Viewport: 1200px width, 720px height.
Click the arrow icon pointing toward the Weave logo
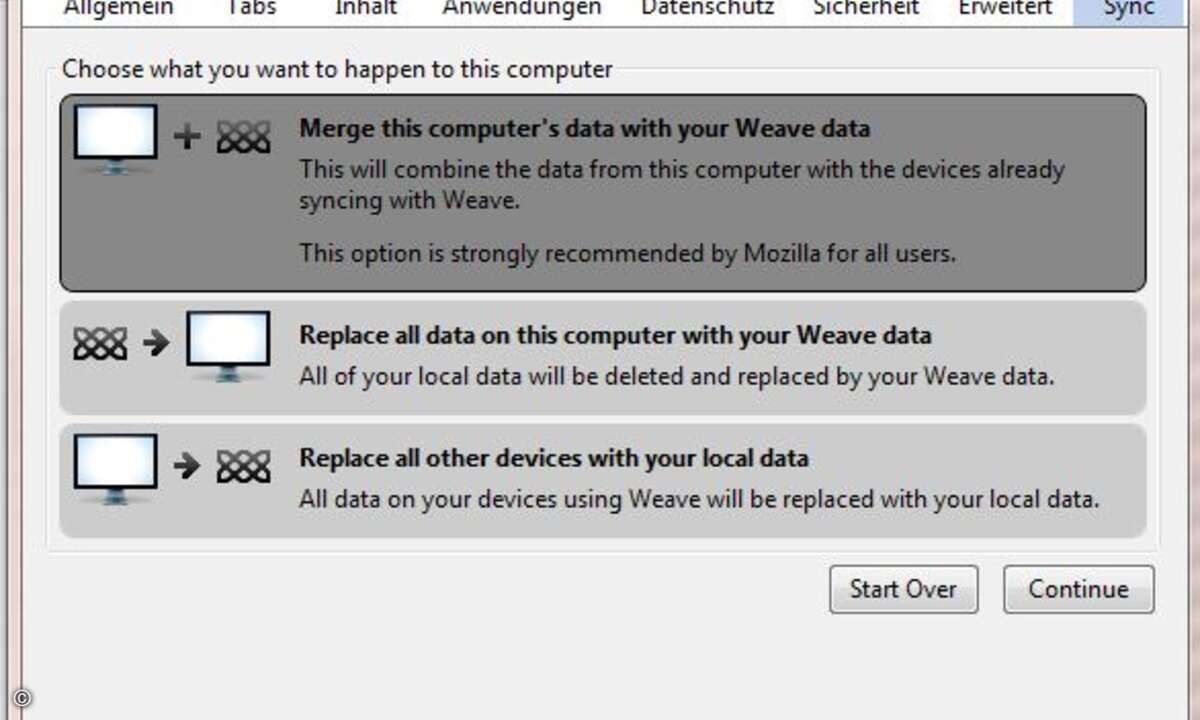click(x=187, y=466)
